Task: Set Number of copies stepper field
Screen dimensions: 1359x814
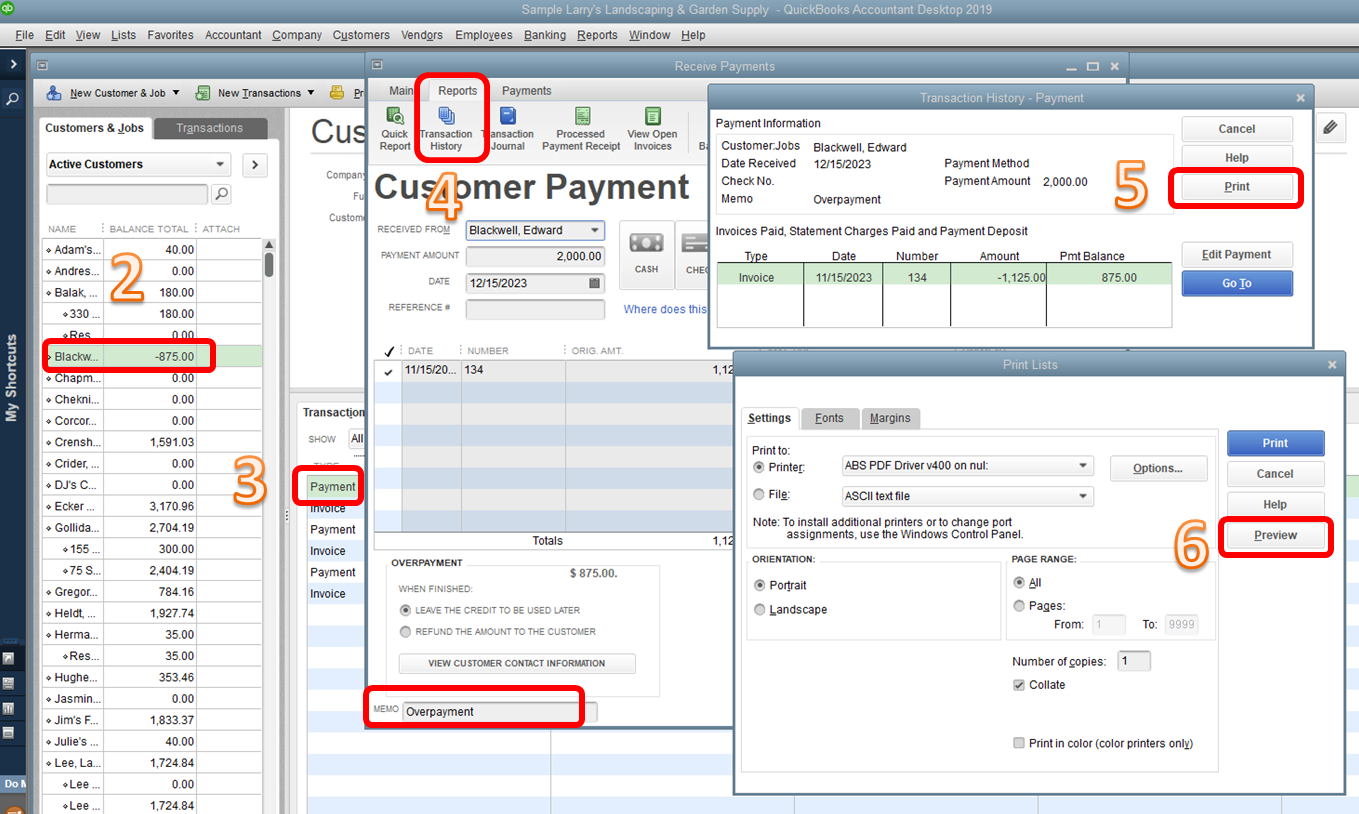Action: [1134, 660]
